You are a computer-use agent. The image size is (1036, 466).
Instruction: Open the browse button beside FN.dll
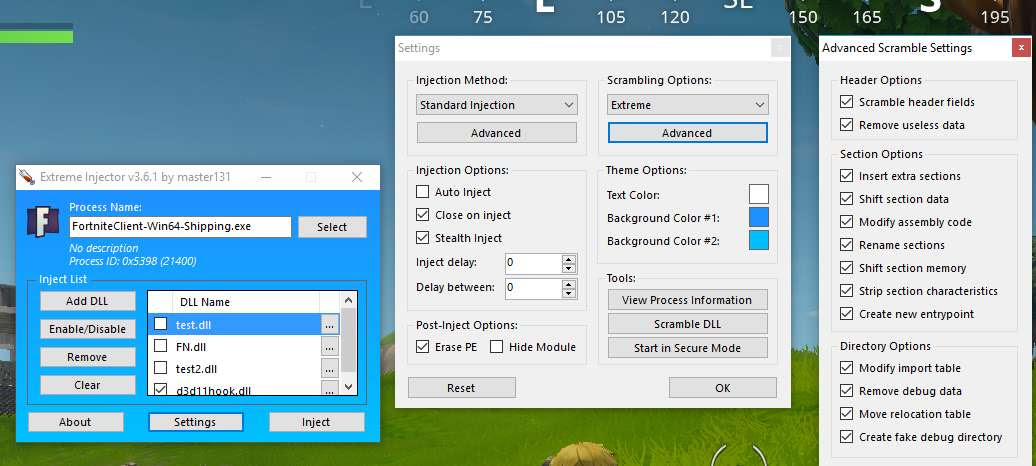point(330,346)
